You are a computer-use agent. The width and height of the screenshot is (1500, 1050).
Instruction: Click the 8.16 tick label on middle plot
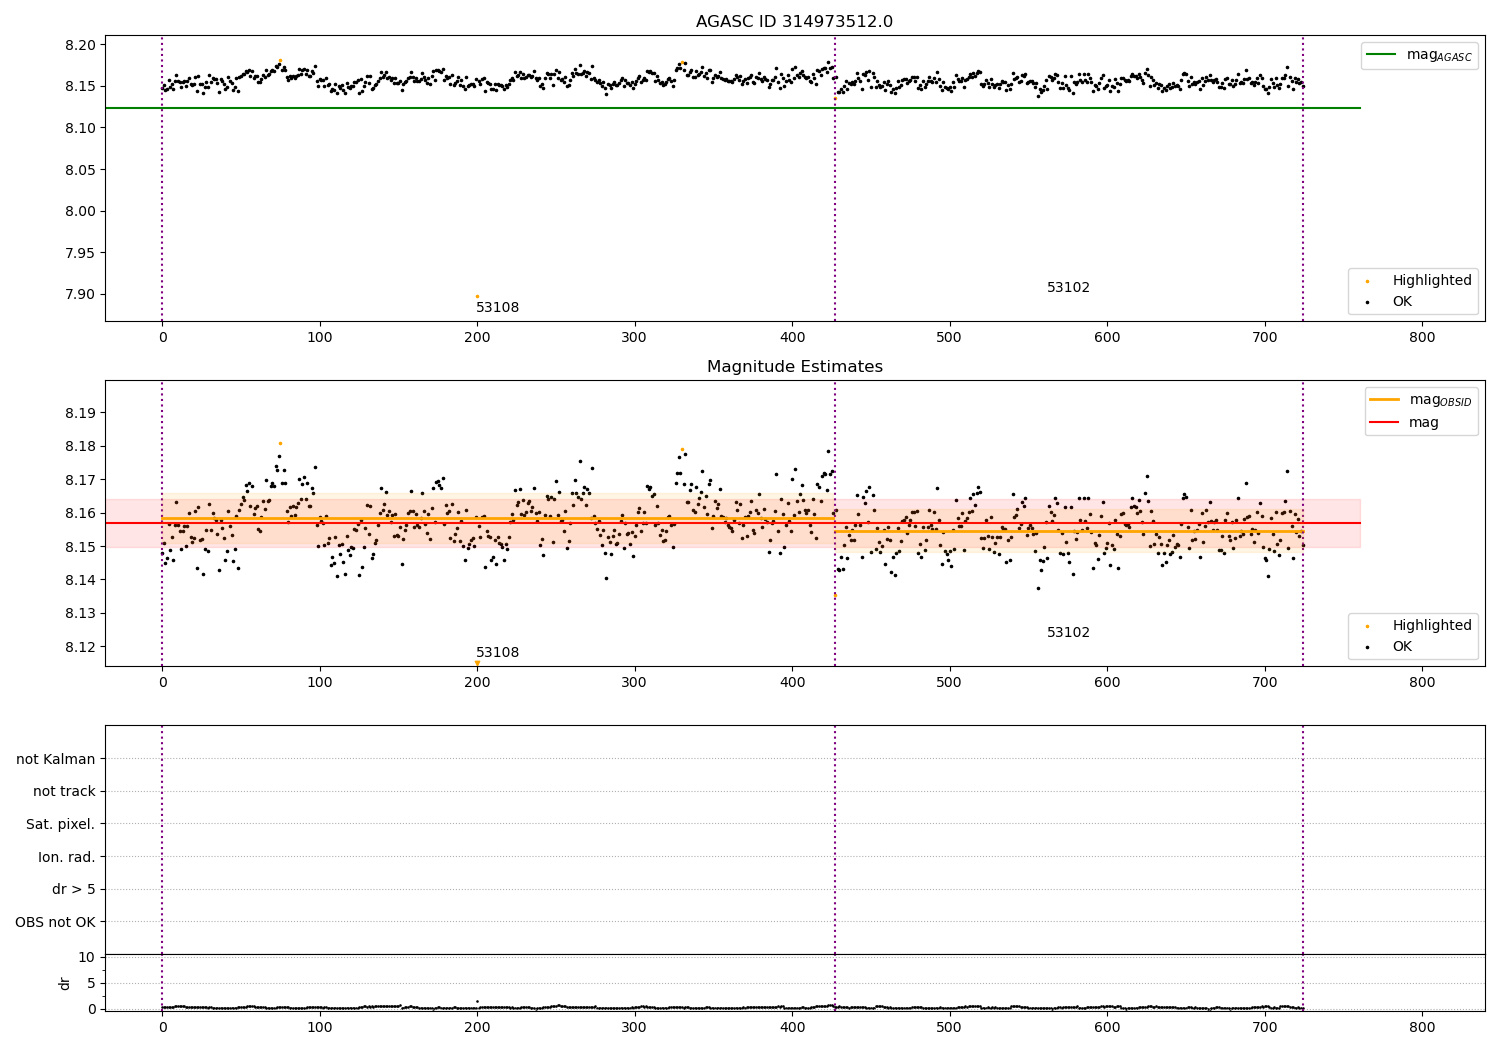coord(82,513)
